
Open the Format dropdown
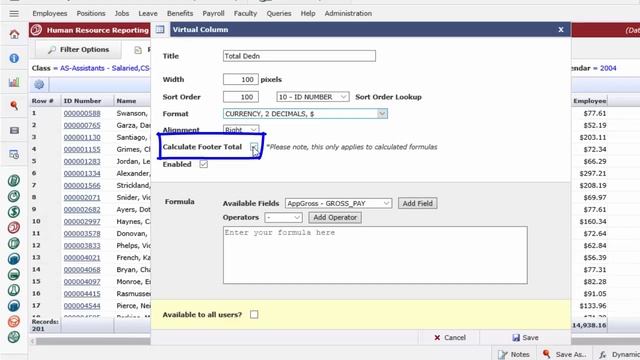coord(305,114)
